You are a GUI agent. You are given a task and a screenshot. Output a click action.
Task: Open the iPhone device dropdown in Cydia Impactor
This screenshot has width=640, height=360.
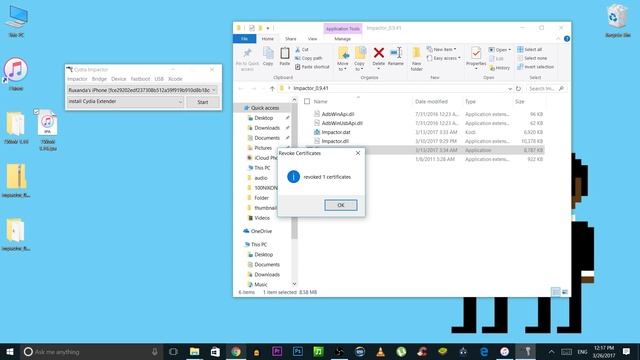tap(214, 90)
